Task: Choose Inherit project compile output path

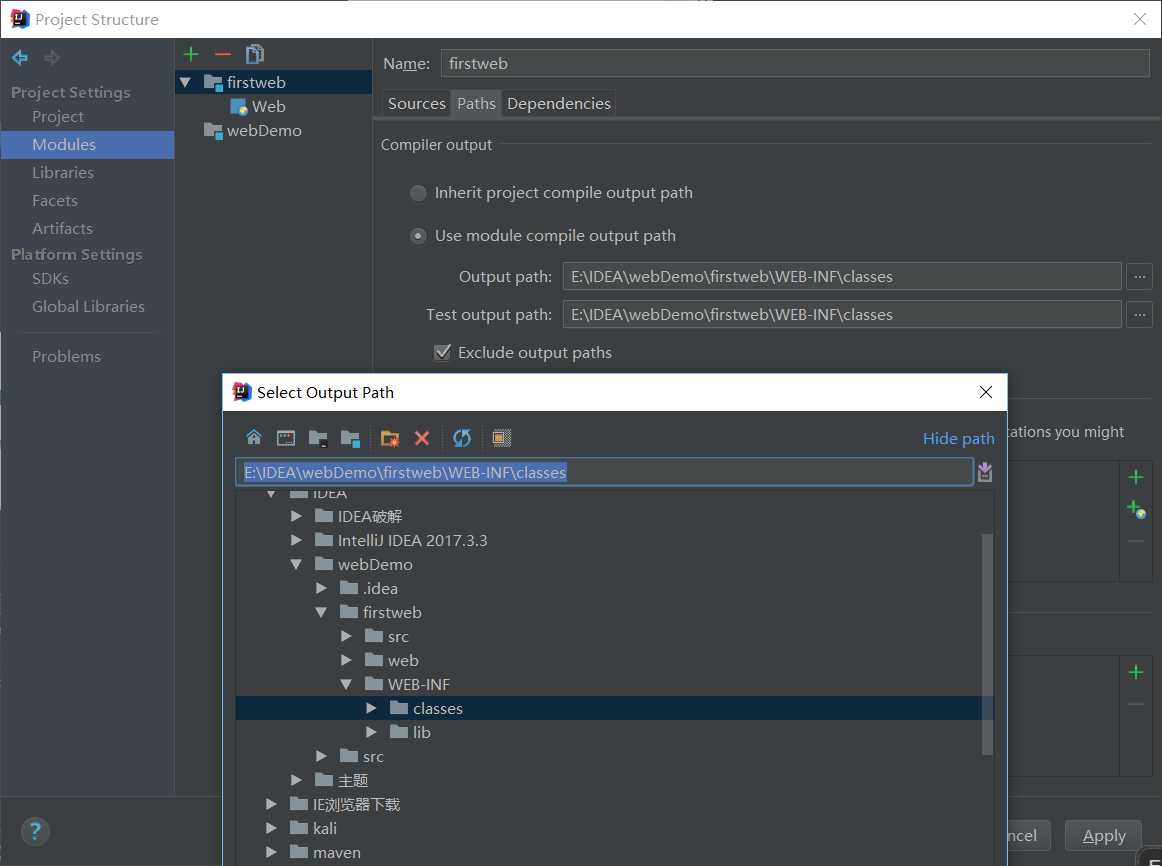Action: click(418, 193)
